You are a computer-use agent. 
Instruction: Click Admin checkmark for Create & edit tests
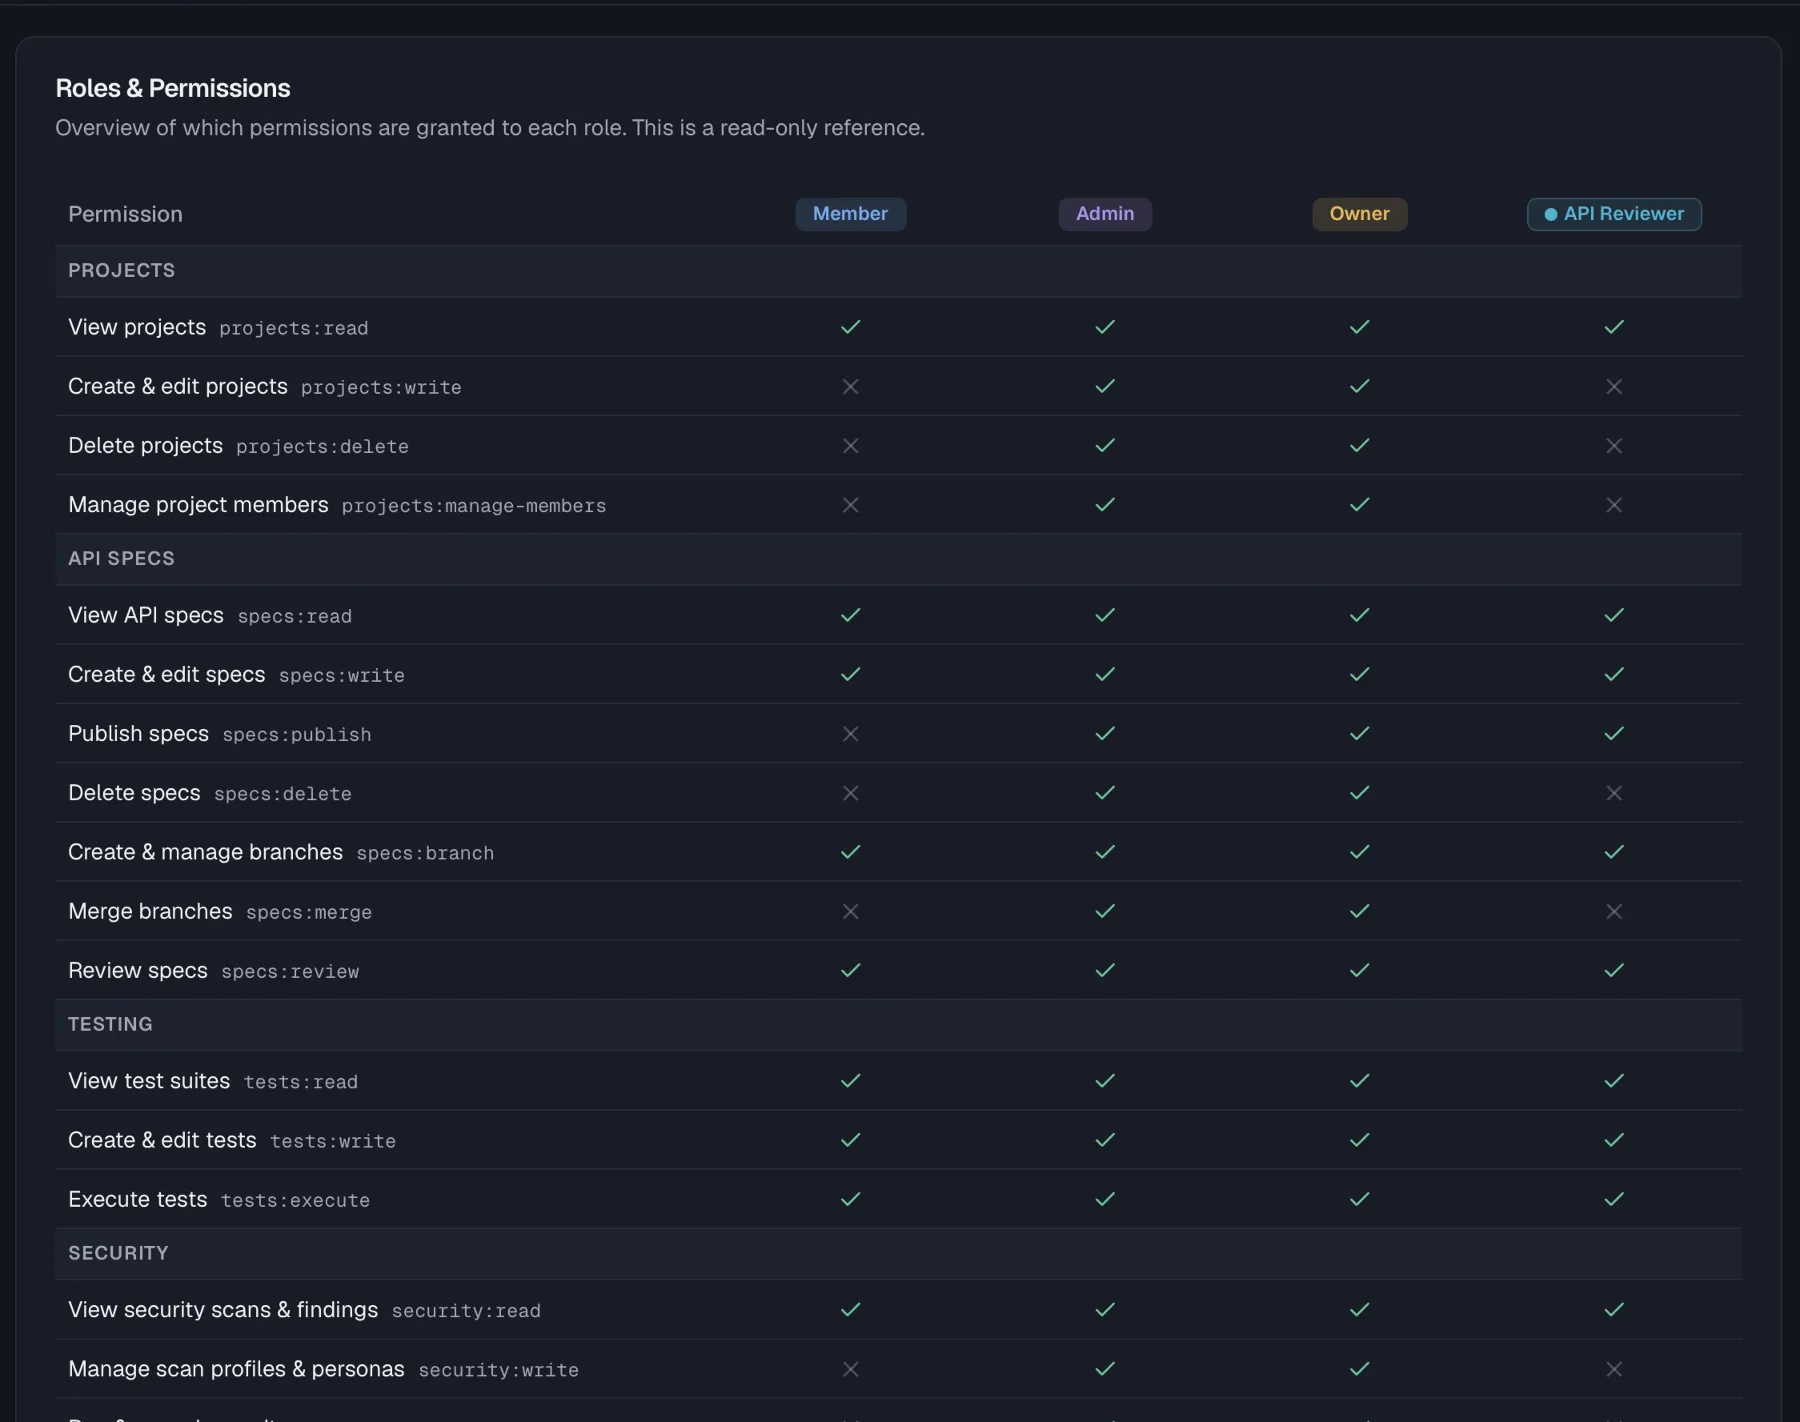[x=1105, y=1140]
